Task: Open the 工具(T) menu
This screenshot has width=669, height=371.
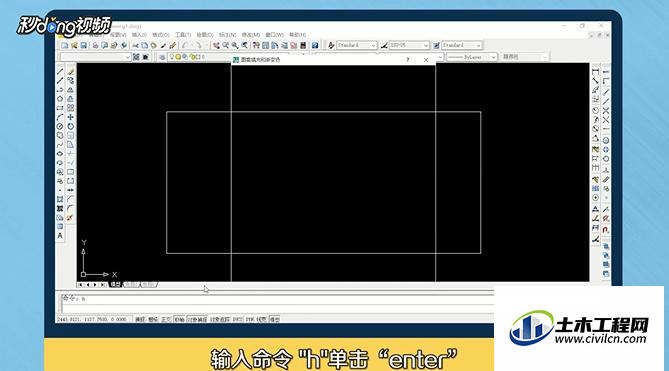Action: pos(183,35)
